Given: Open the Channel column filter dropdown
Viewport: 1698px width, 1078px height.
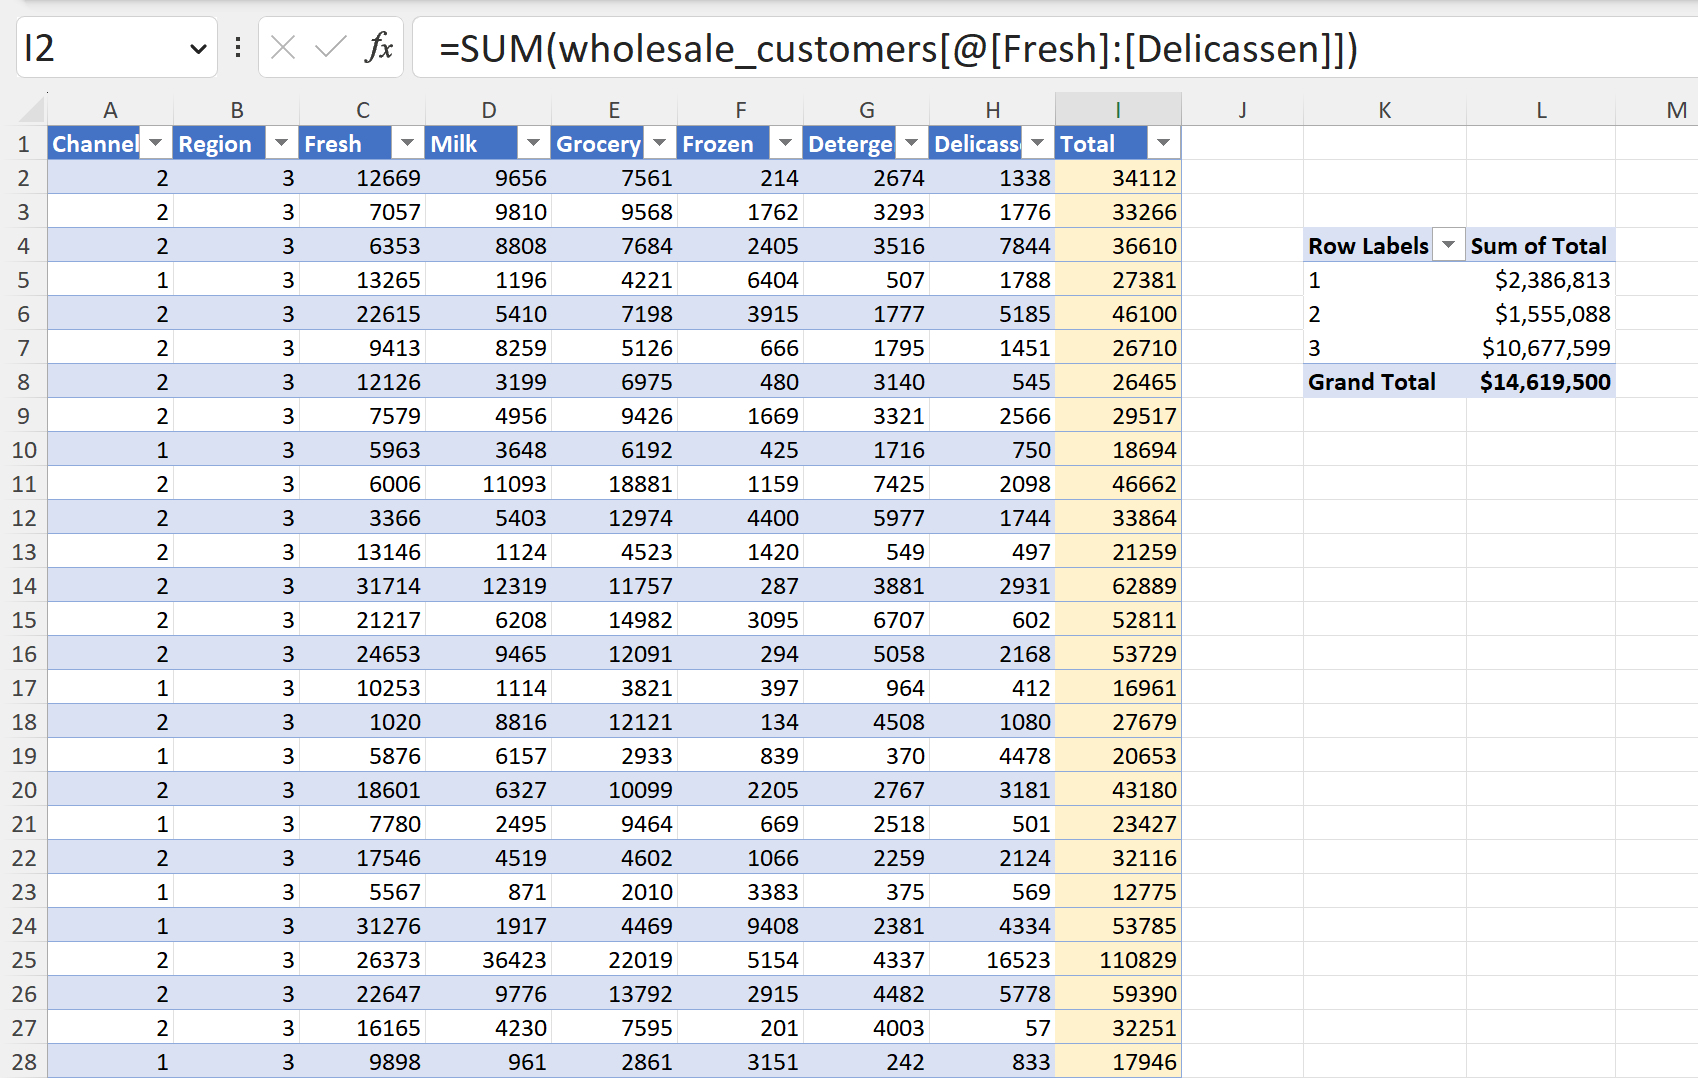Looking at the screenshot, I should (156, 143).
